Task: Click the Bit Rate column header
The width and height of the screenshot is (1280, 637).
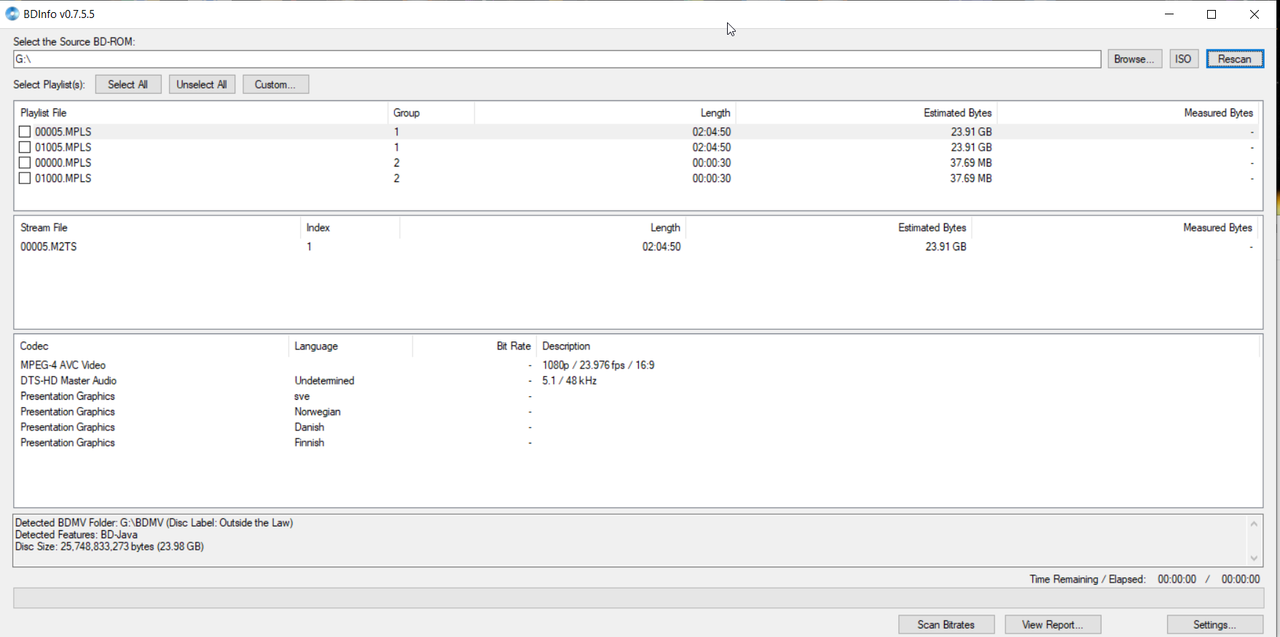Action: click(474, 346)
